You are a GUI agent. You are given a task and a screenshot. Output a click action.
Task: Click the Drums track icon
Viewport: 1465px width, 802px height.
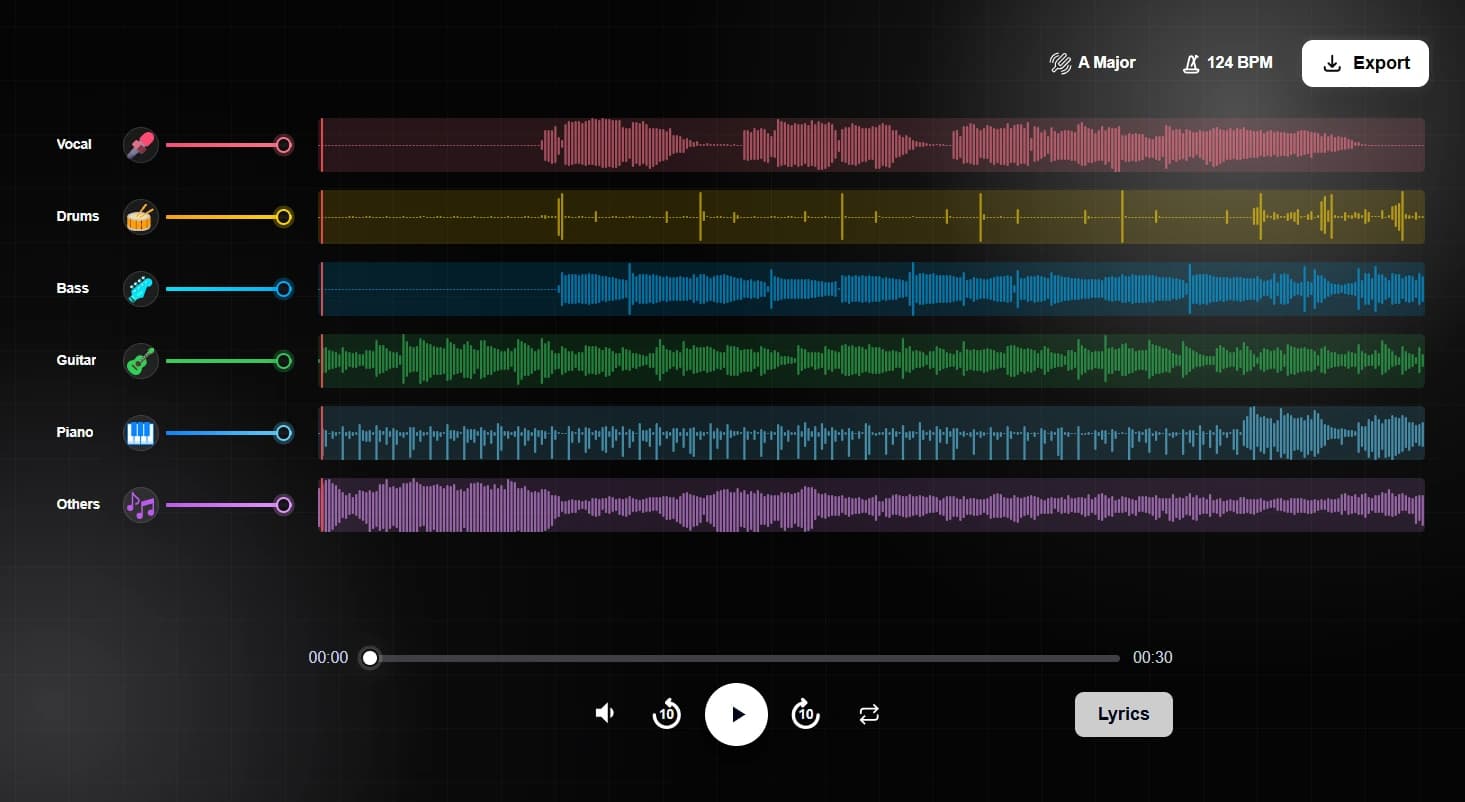click(141, 217)
